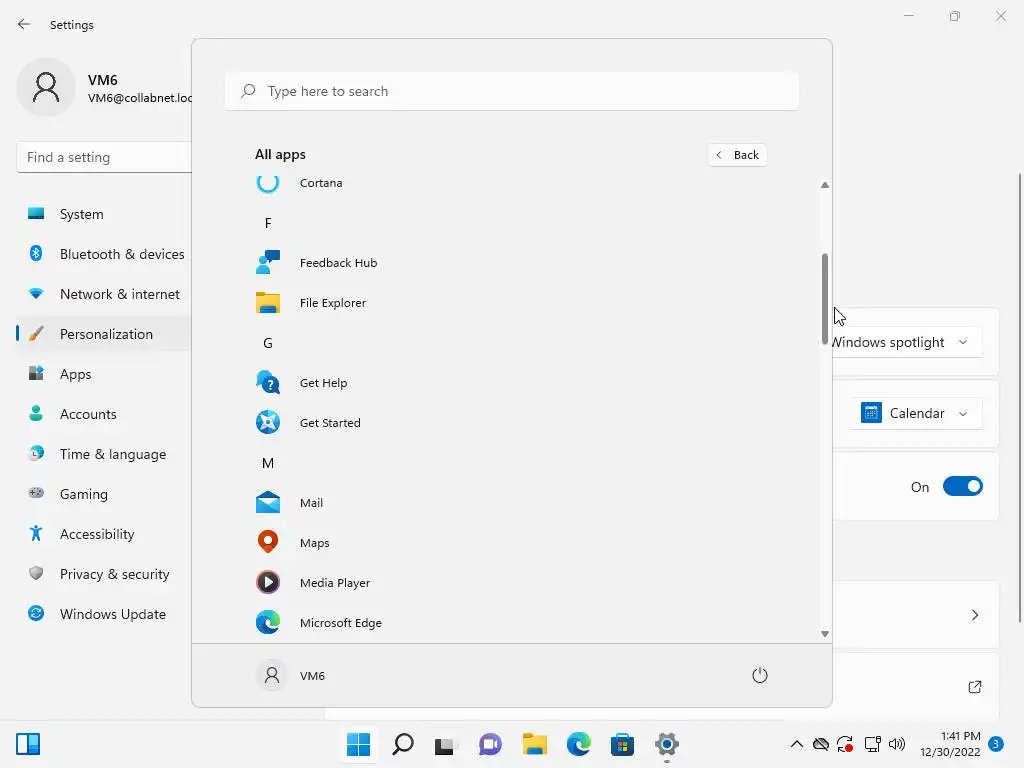The height and width of the screenshot is (768, 1024).
Task: Open Chat app on taskbar
Action: coord(490,744)
